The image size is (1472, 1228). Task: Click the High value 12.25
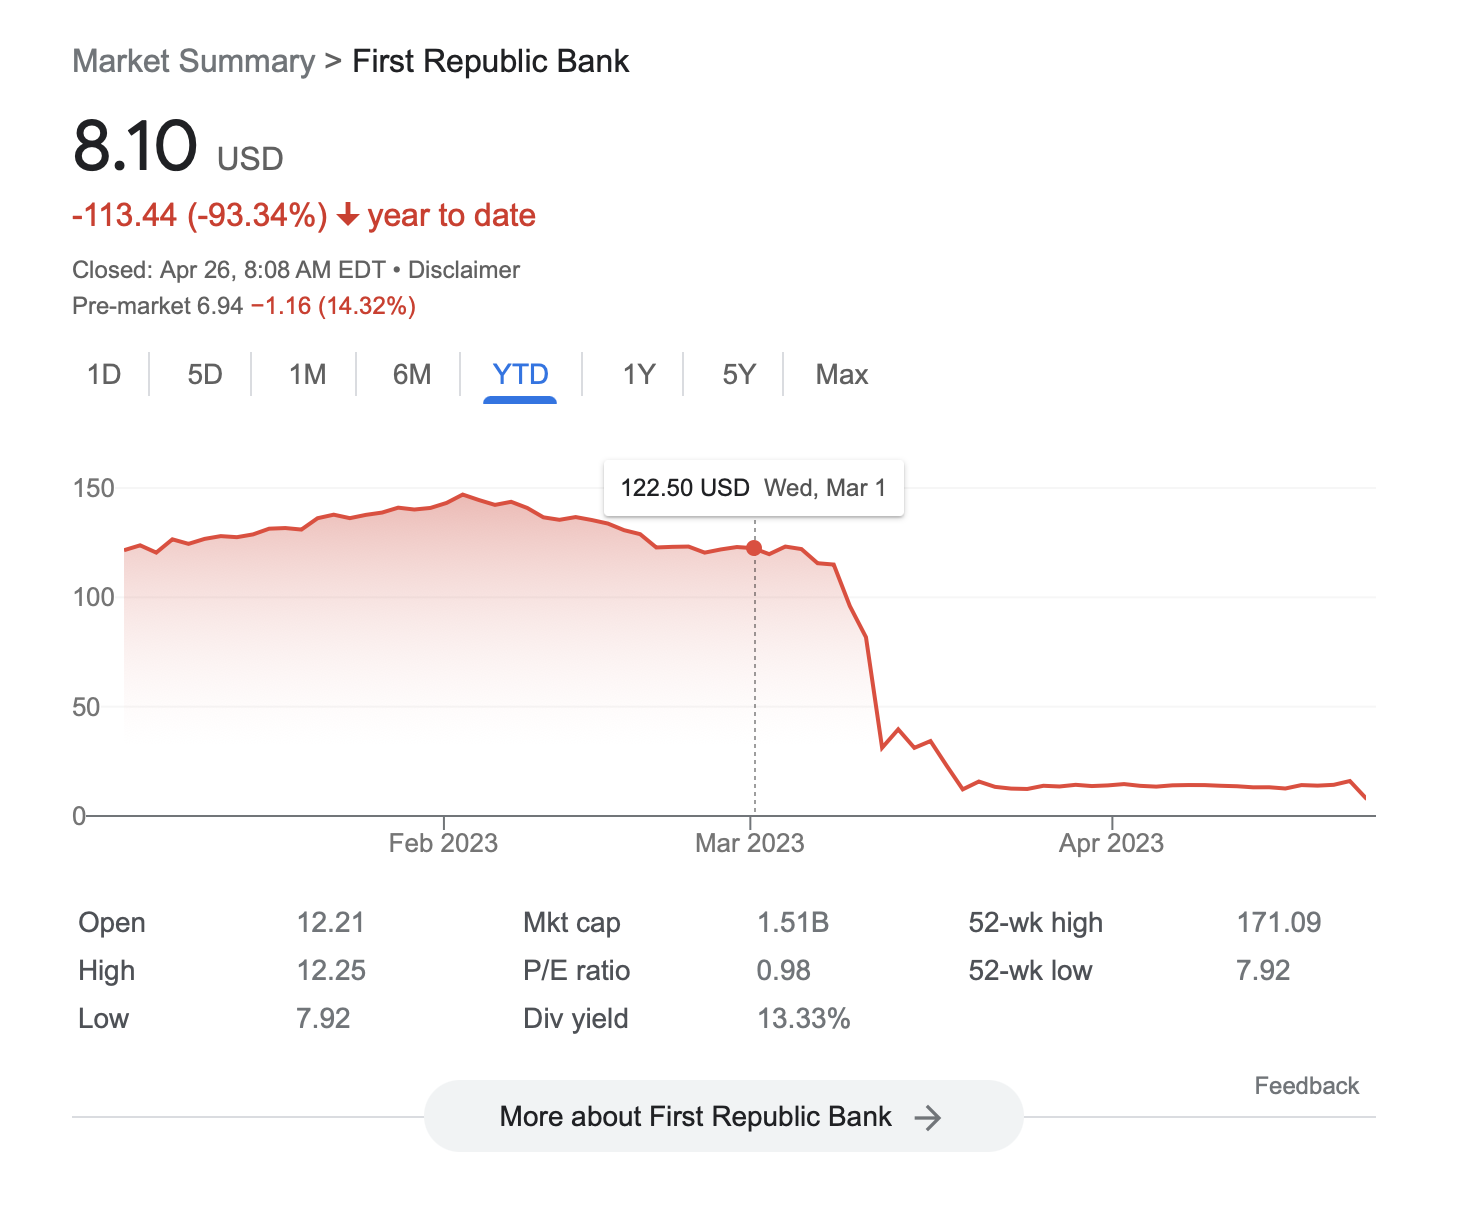click(330, 970)
